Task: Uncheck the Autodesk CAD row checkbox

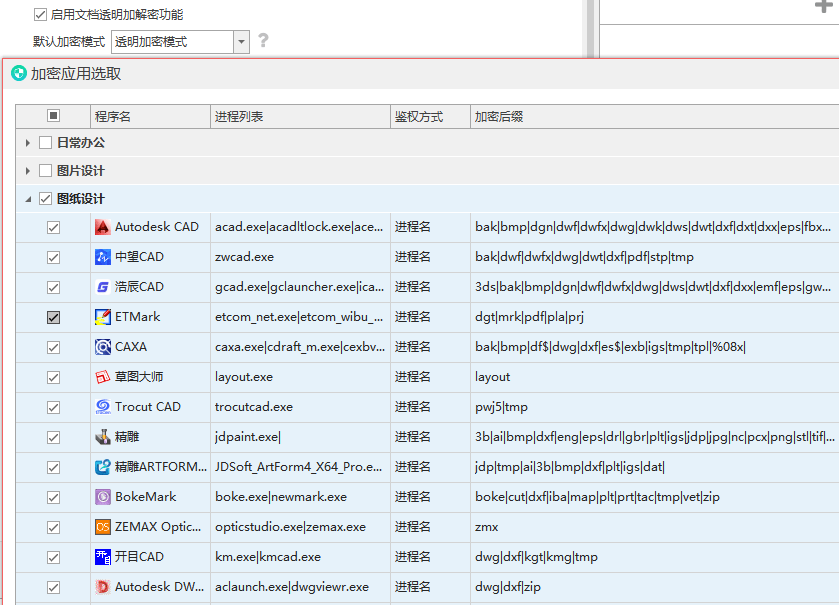Action: click(x=54, y=227)
